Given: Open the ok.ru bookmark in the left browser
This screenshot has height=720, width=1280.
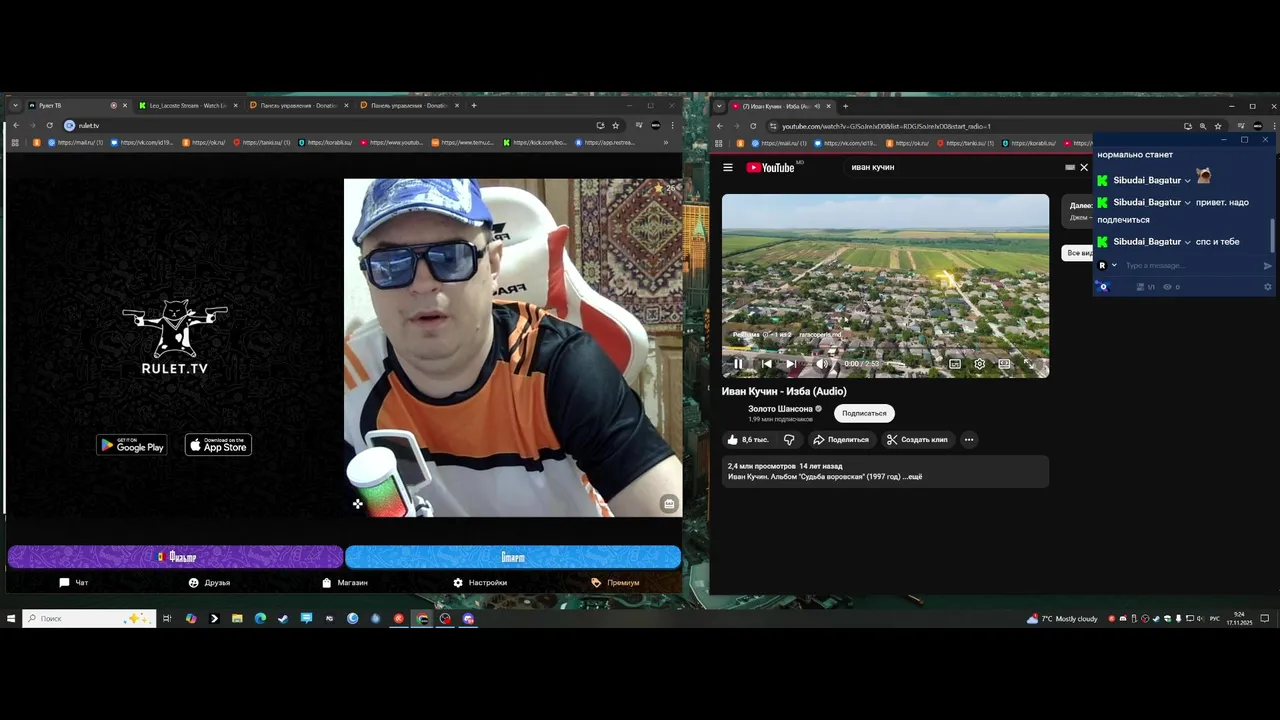Looking at the screenshot, I should point(204,143).
